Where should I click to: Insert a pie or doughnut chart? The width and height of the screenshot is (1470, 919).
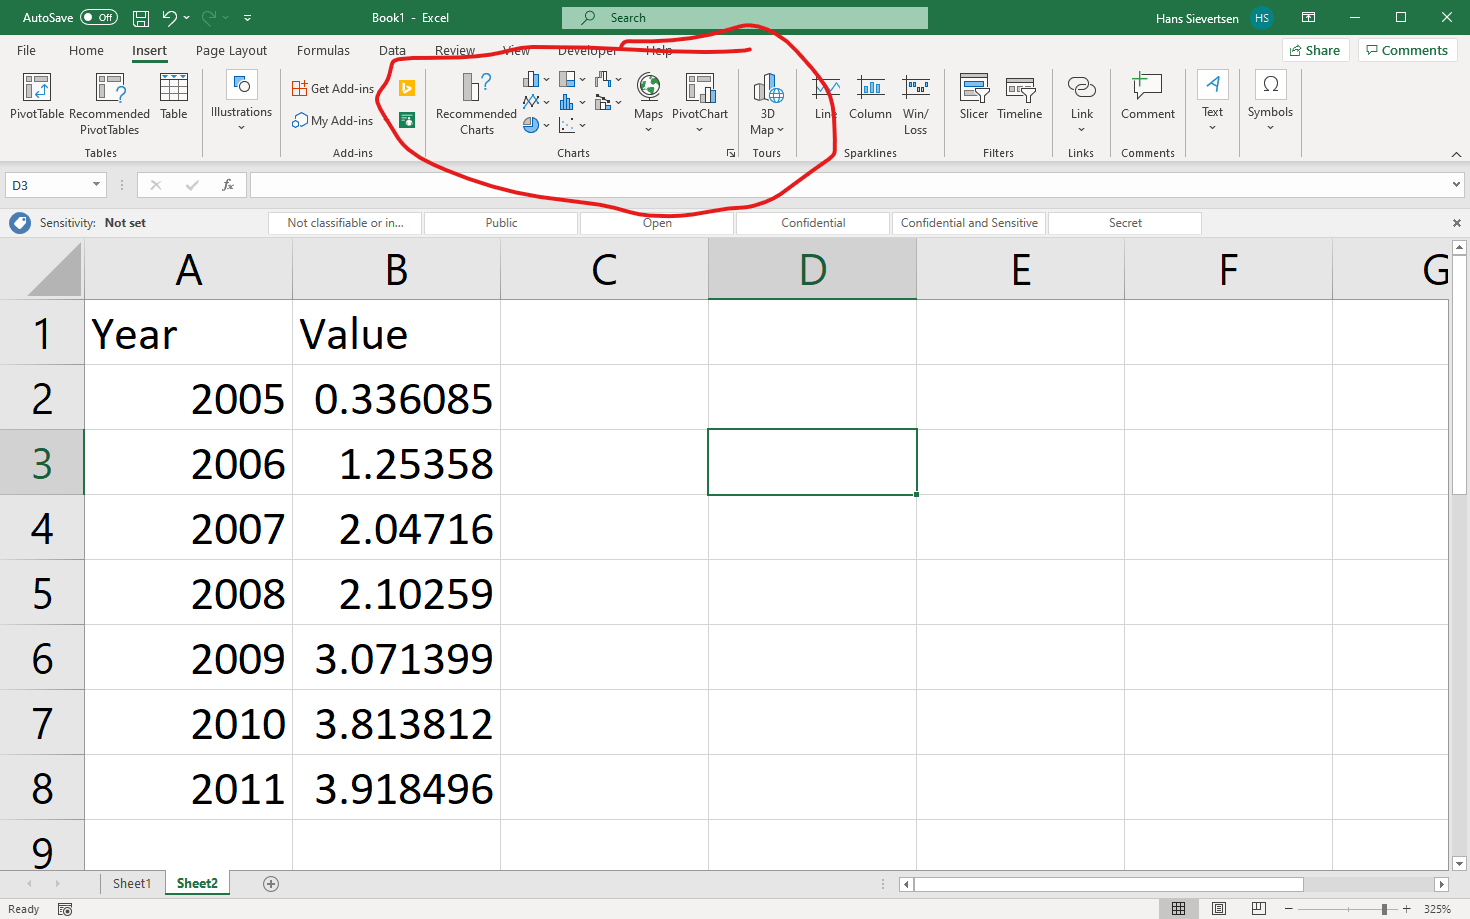coord(536,125)
